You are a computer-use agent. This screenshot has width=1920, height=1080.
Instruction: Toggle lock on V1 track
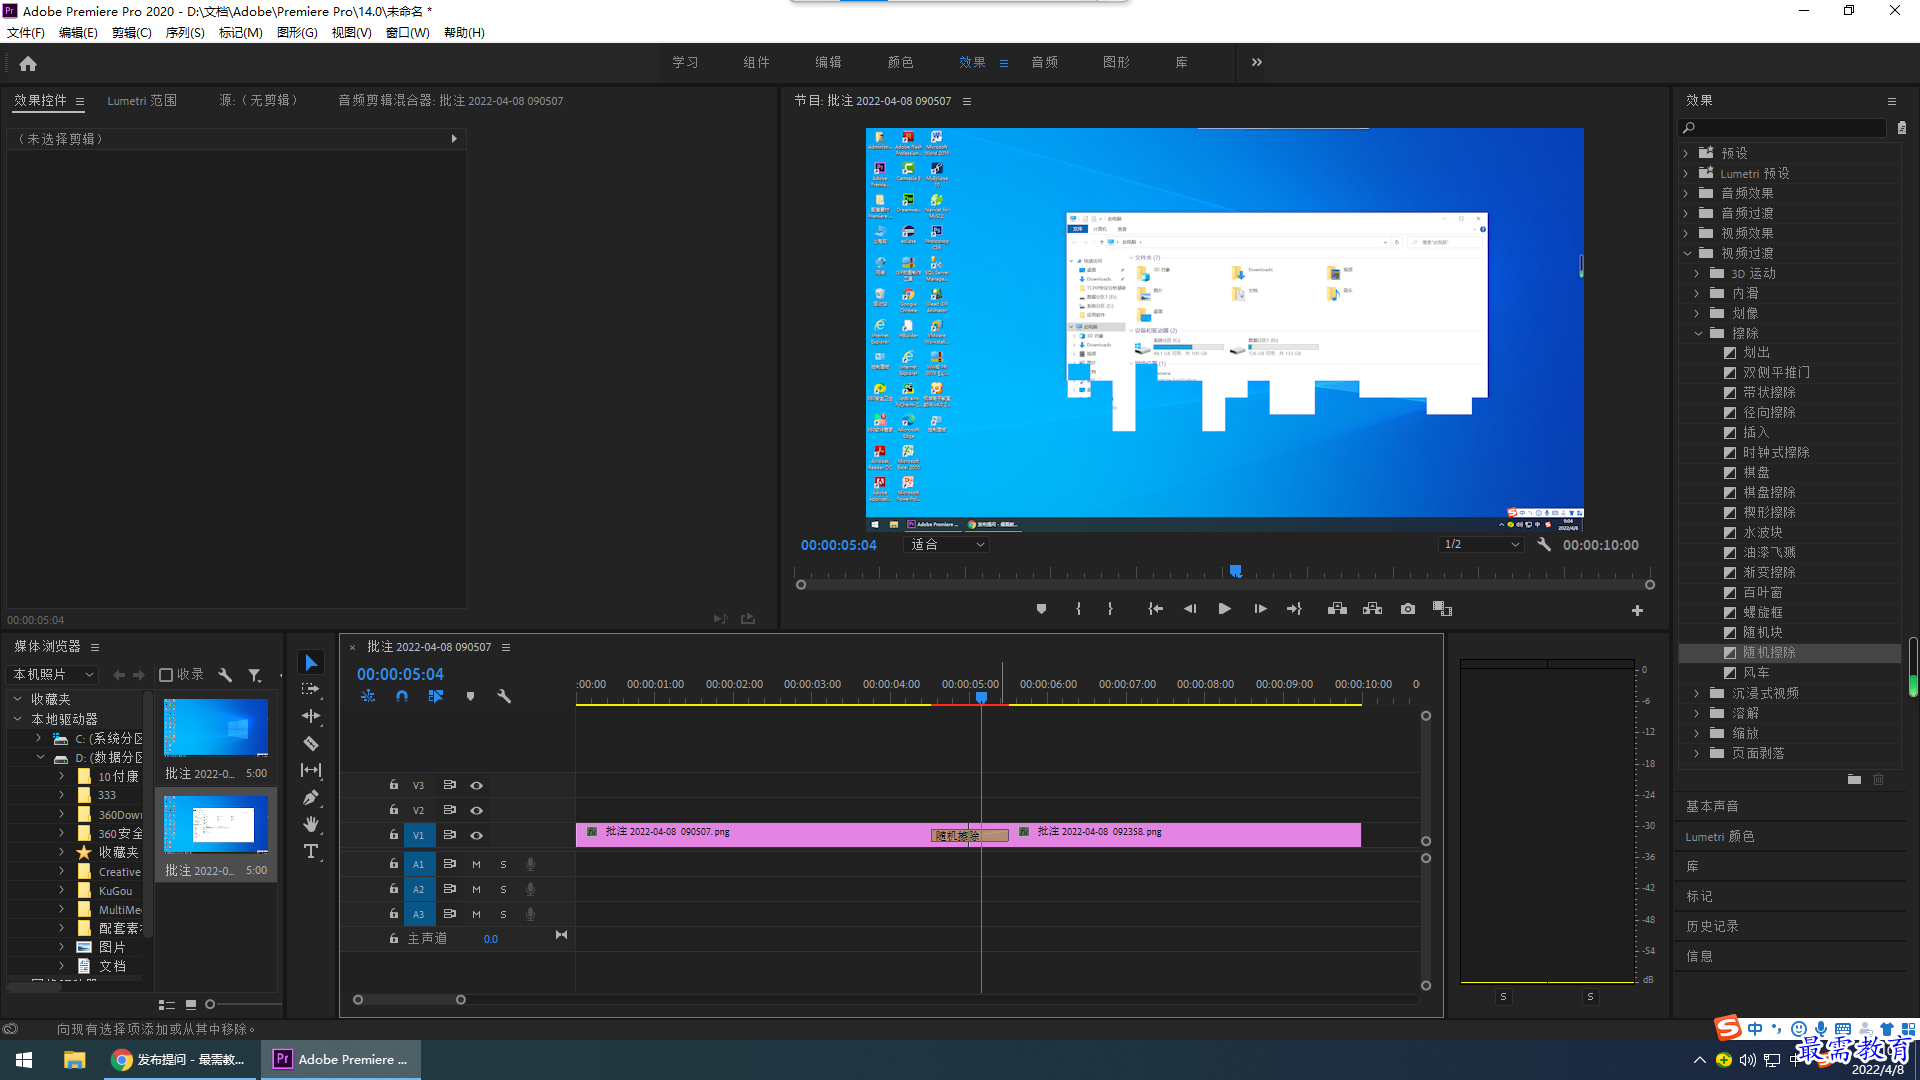tap(394, 835)
